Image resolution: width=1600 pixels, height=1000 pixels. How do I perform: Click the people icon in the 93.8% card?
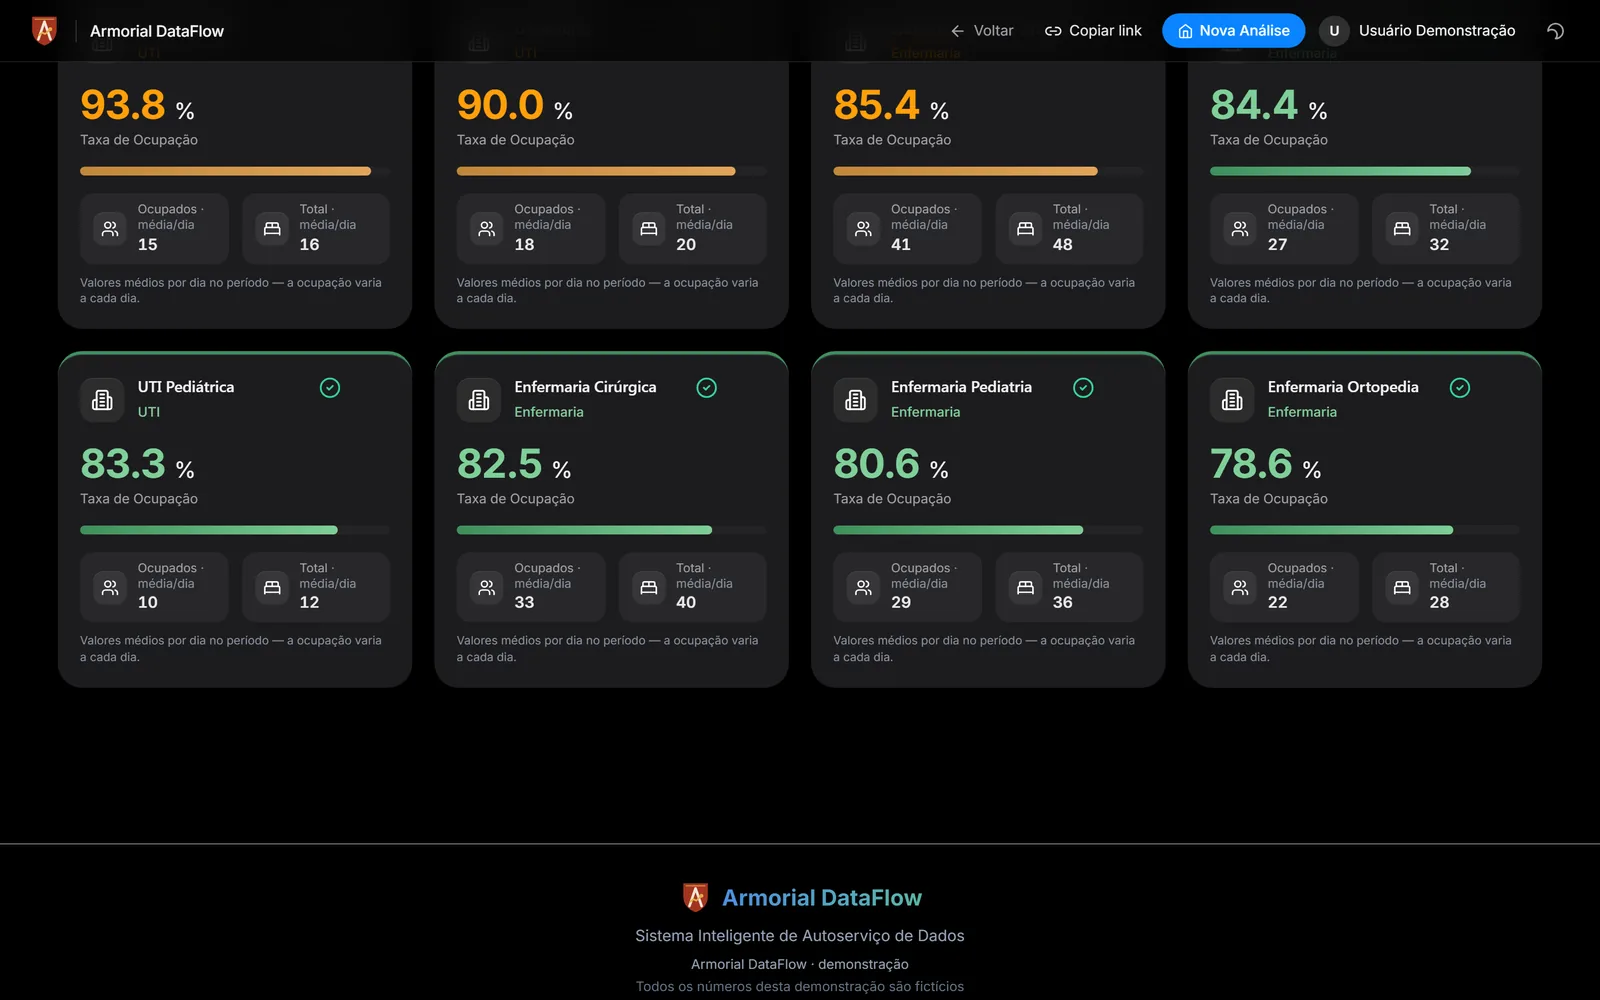pos(110,228)
